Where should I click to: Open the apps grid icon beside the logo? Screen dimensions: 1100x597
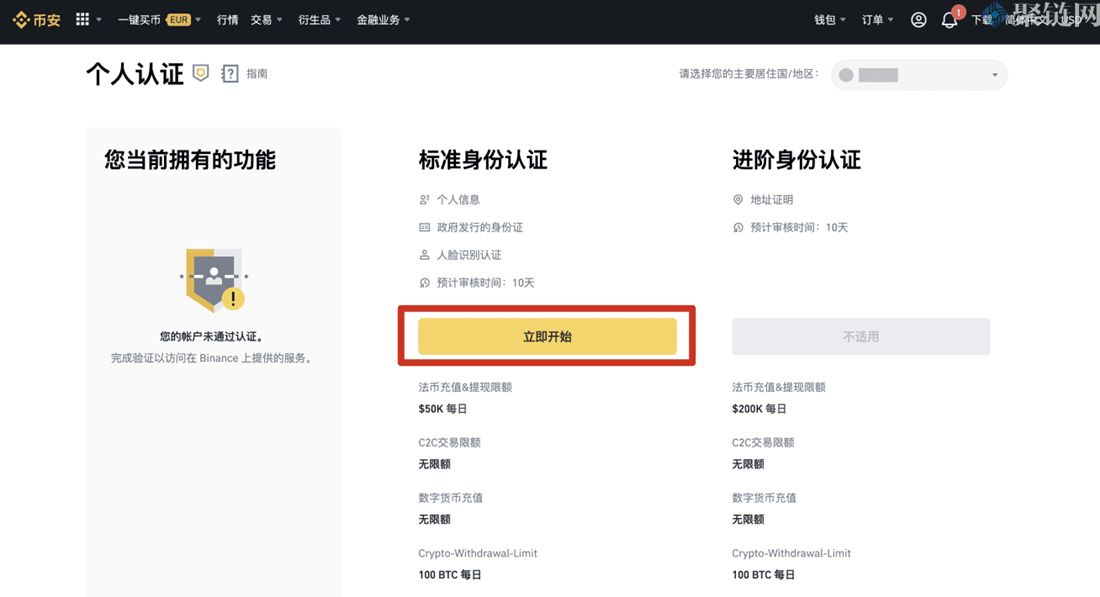tap(84, 19)
